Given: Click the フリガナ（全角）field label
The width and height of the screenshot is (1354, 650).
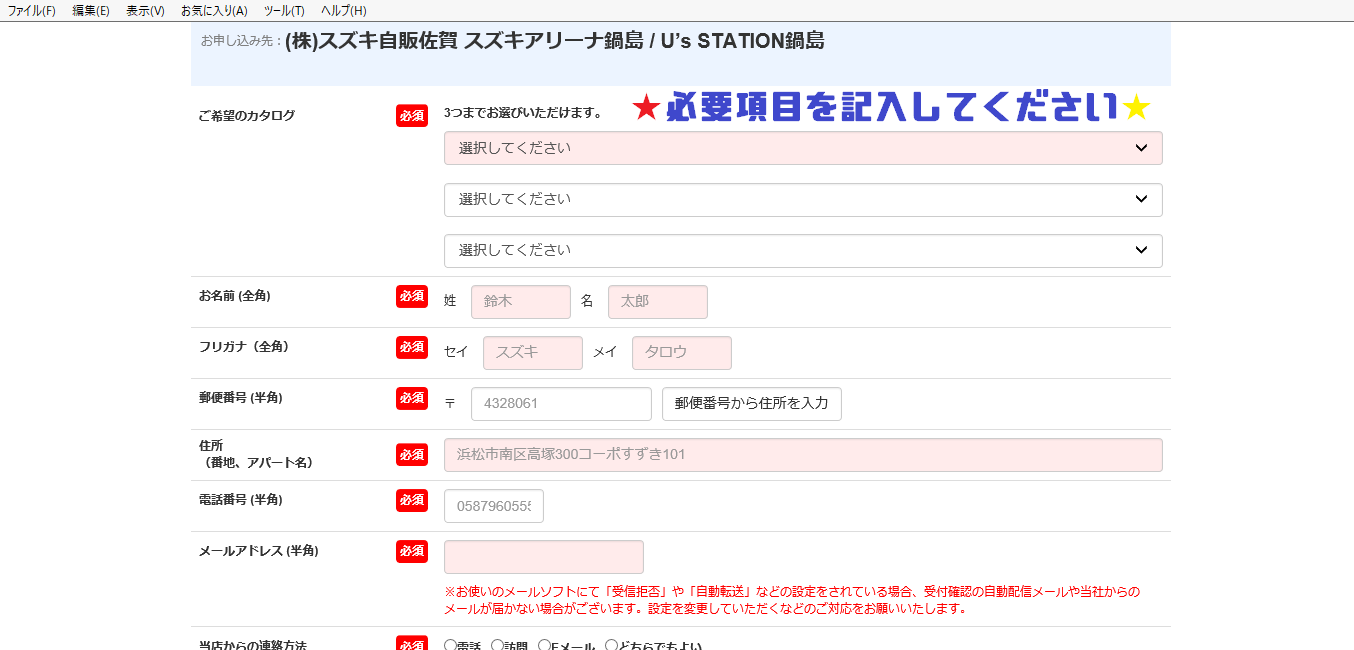Looking at the screenshot, I should [x=244, y=347].
